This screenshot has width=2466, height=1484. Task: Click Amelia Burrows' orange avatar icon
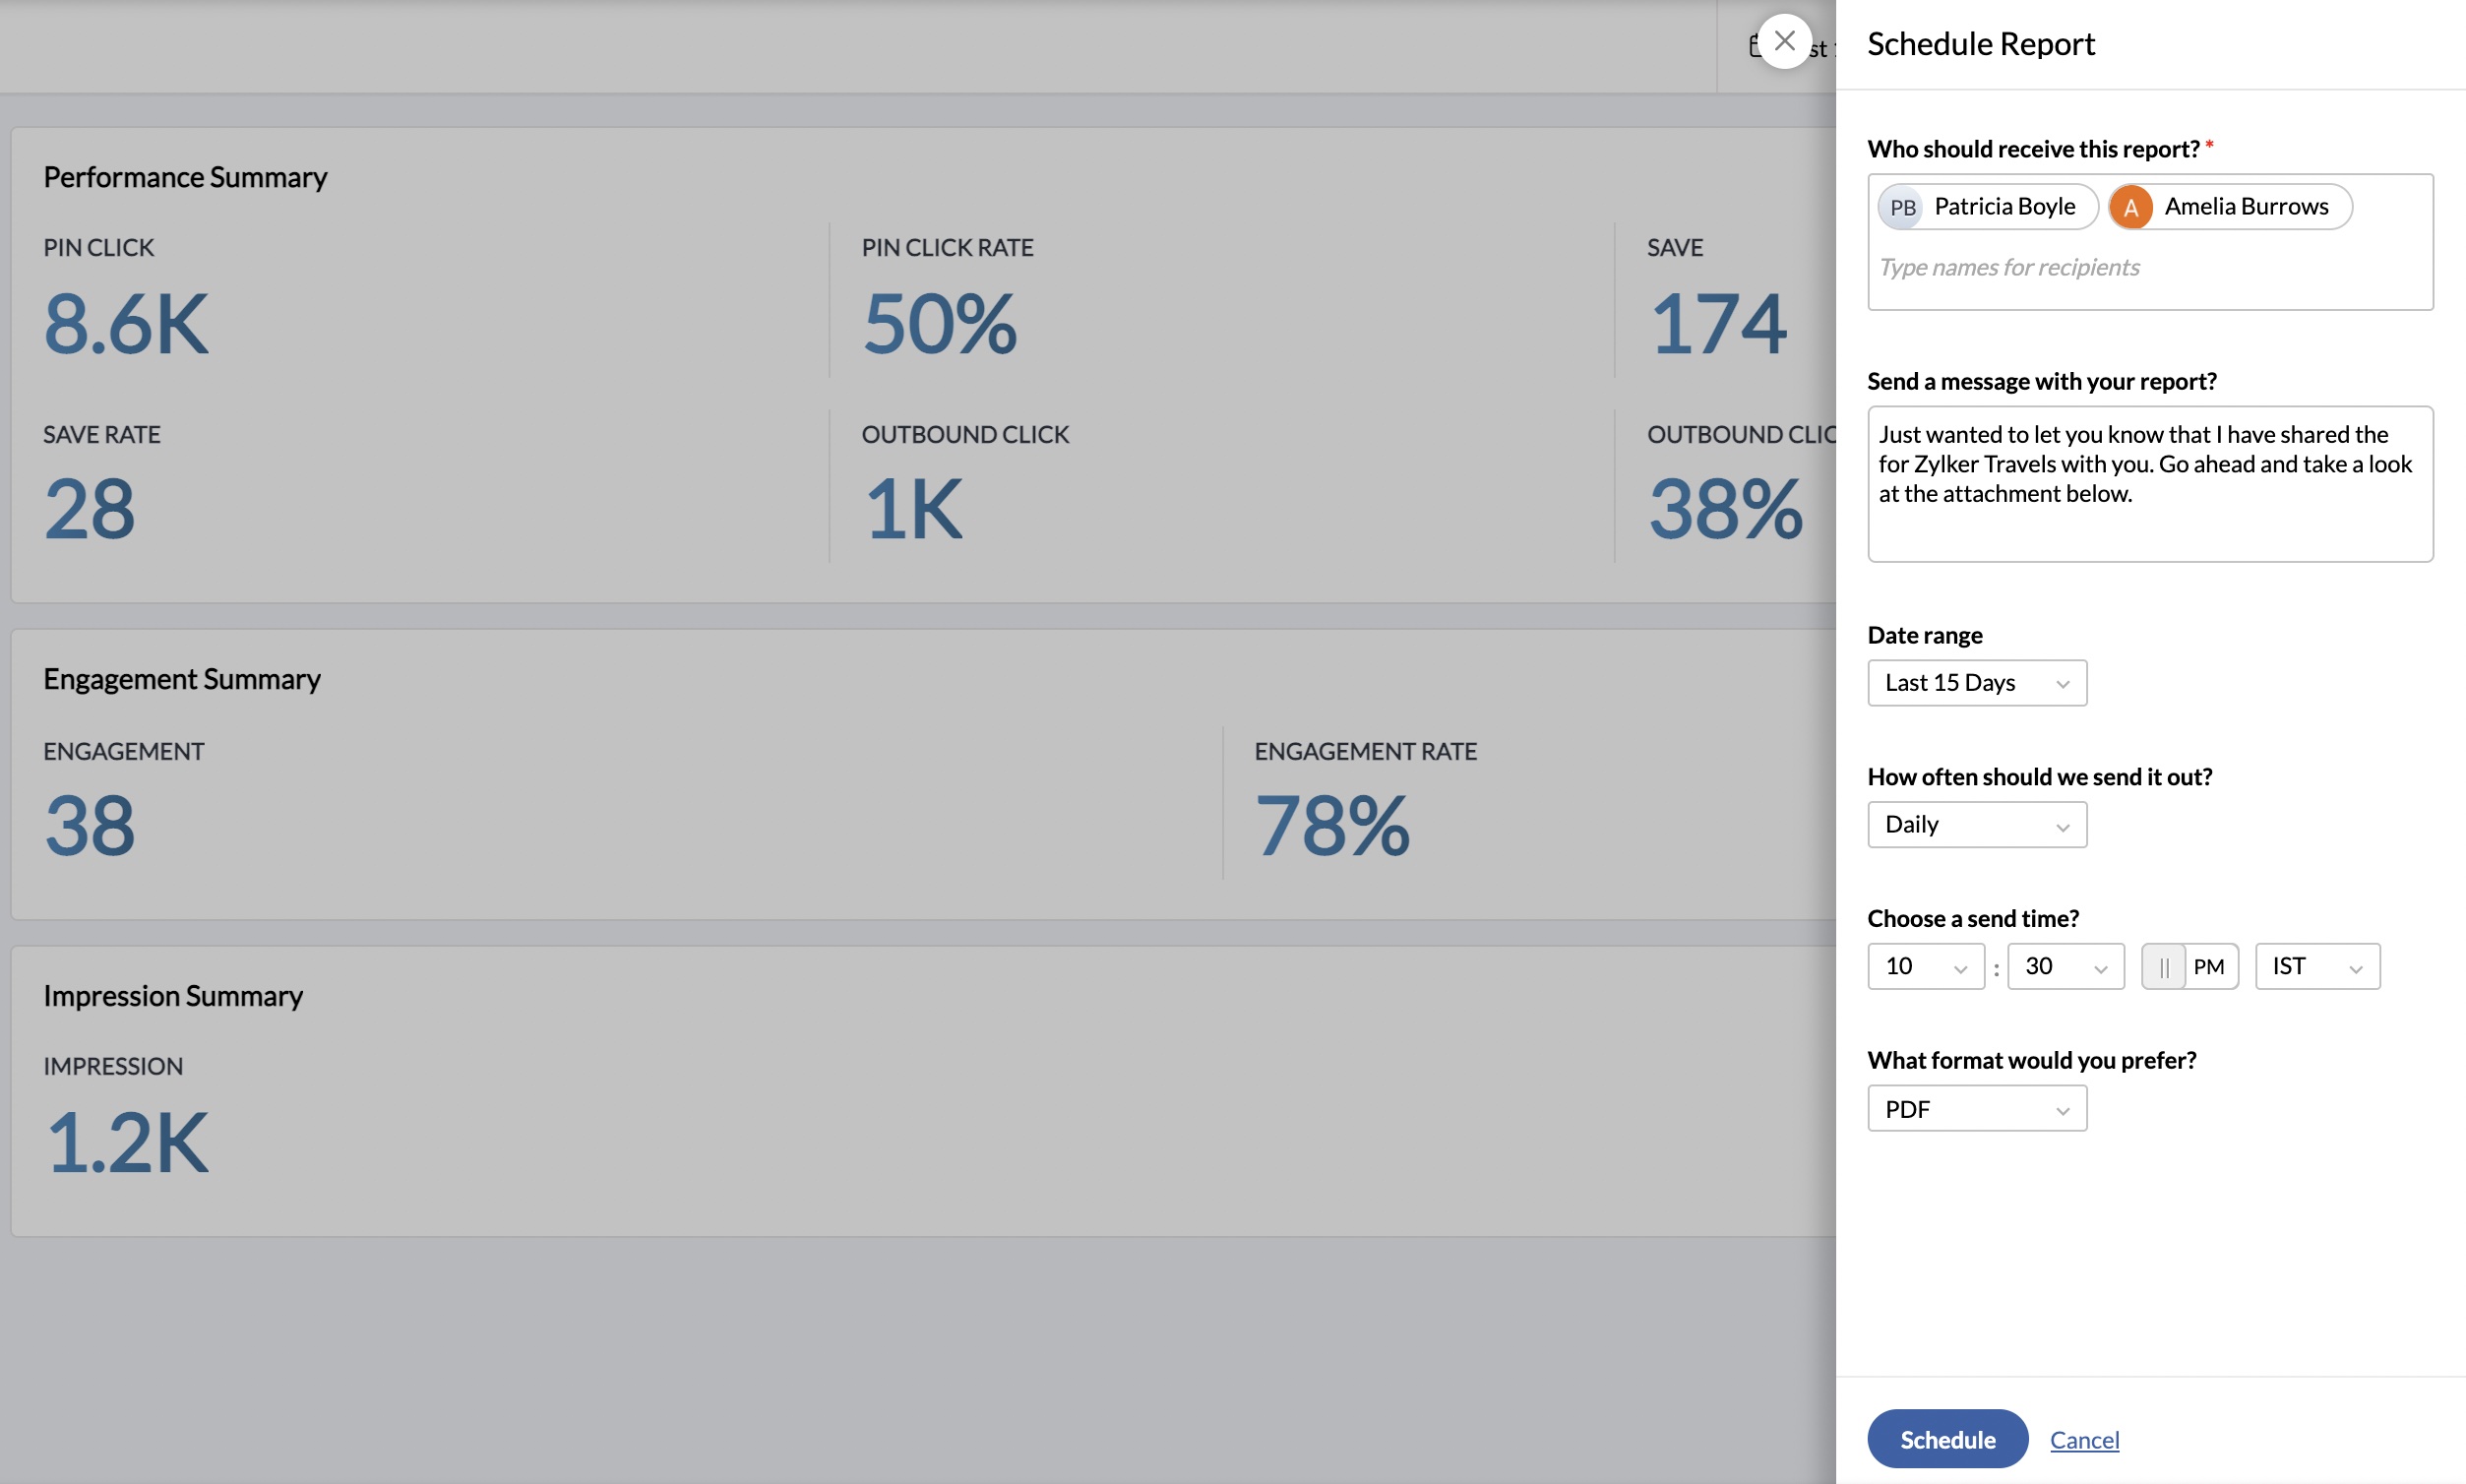[x=2130, y=207]
